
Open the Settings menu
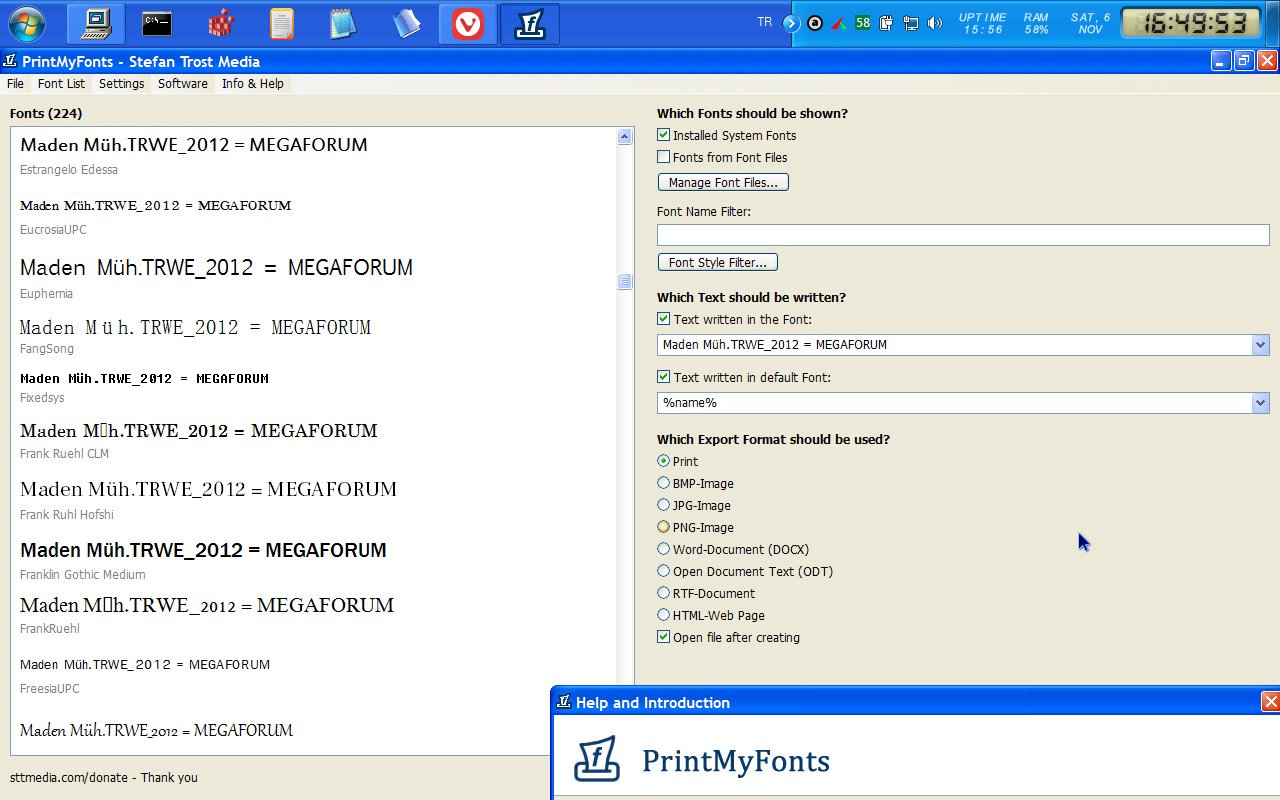click(x=122, y=84)
